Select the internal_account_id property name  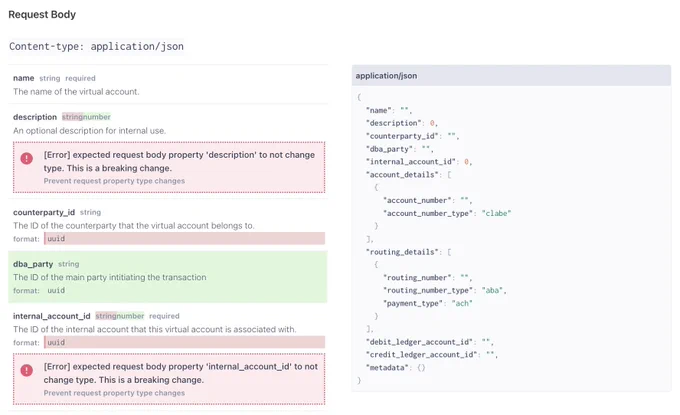pyautogui.click(x=52, y=316)
